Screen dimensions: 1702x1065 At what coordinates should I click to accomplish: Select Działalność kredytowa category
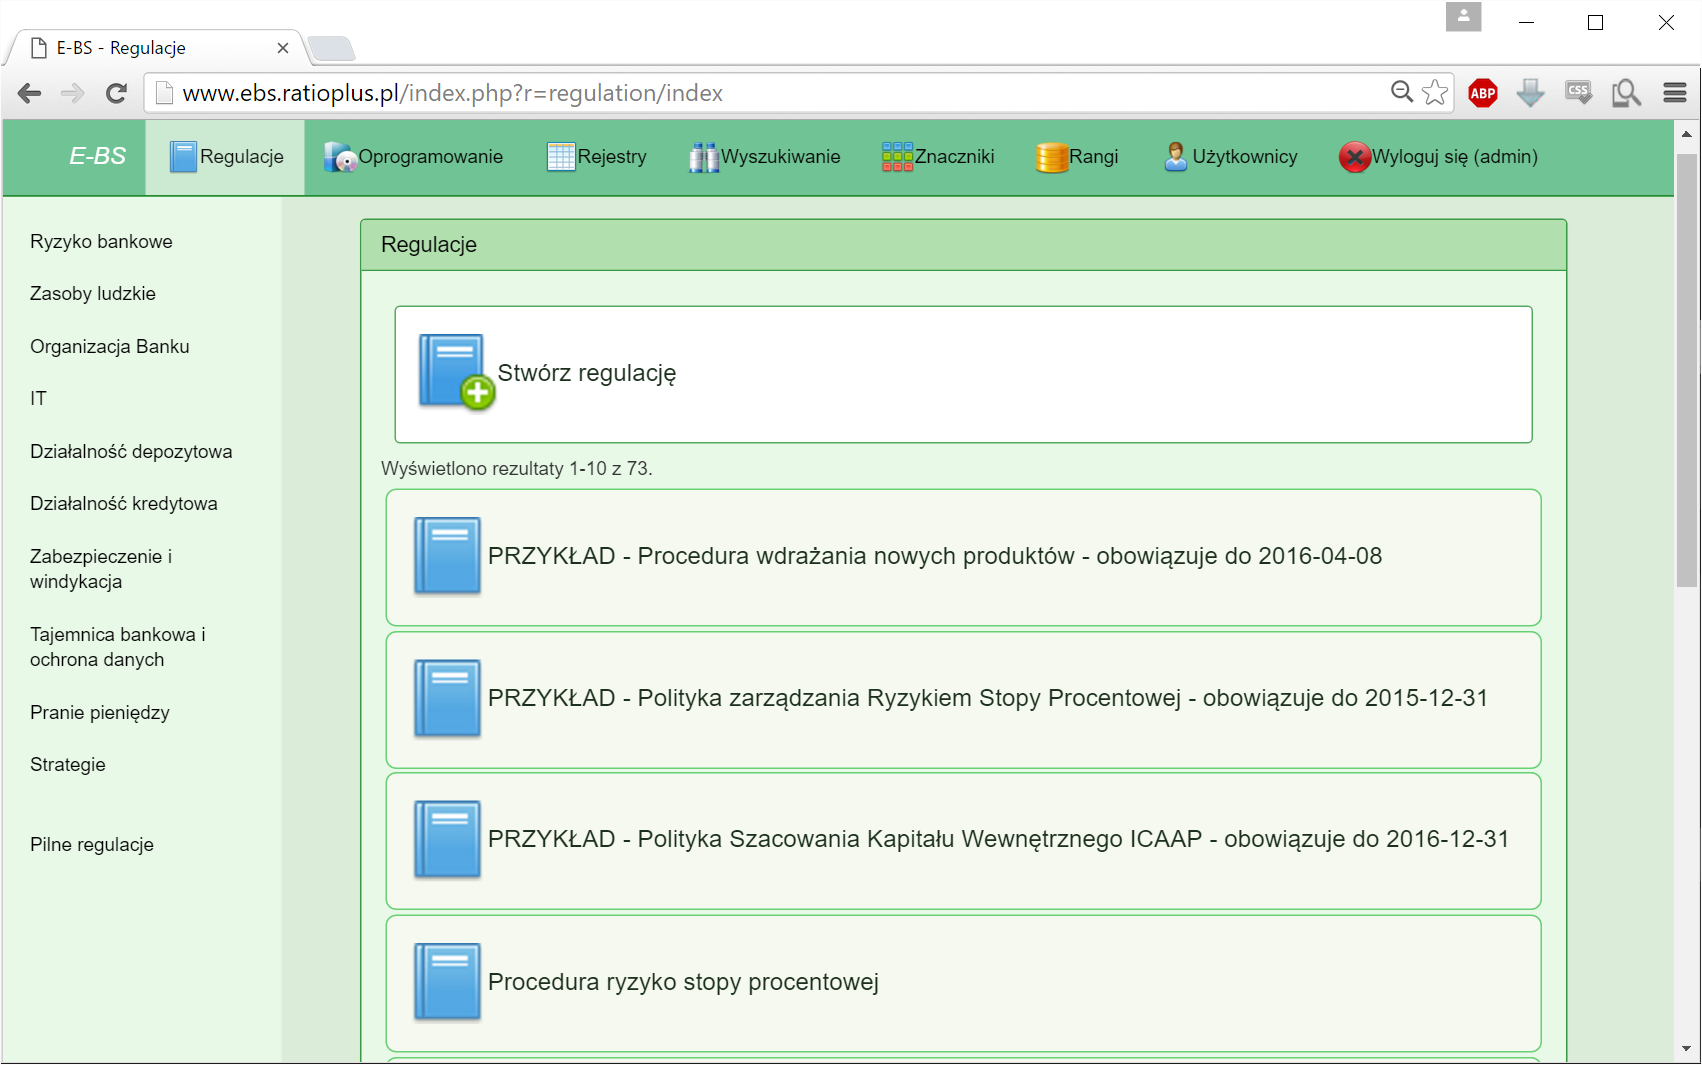tap(124, 504)
